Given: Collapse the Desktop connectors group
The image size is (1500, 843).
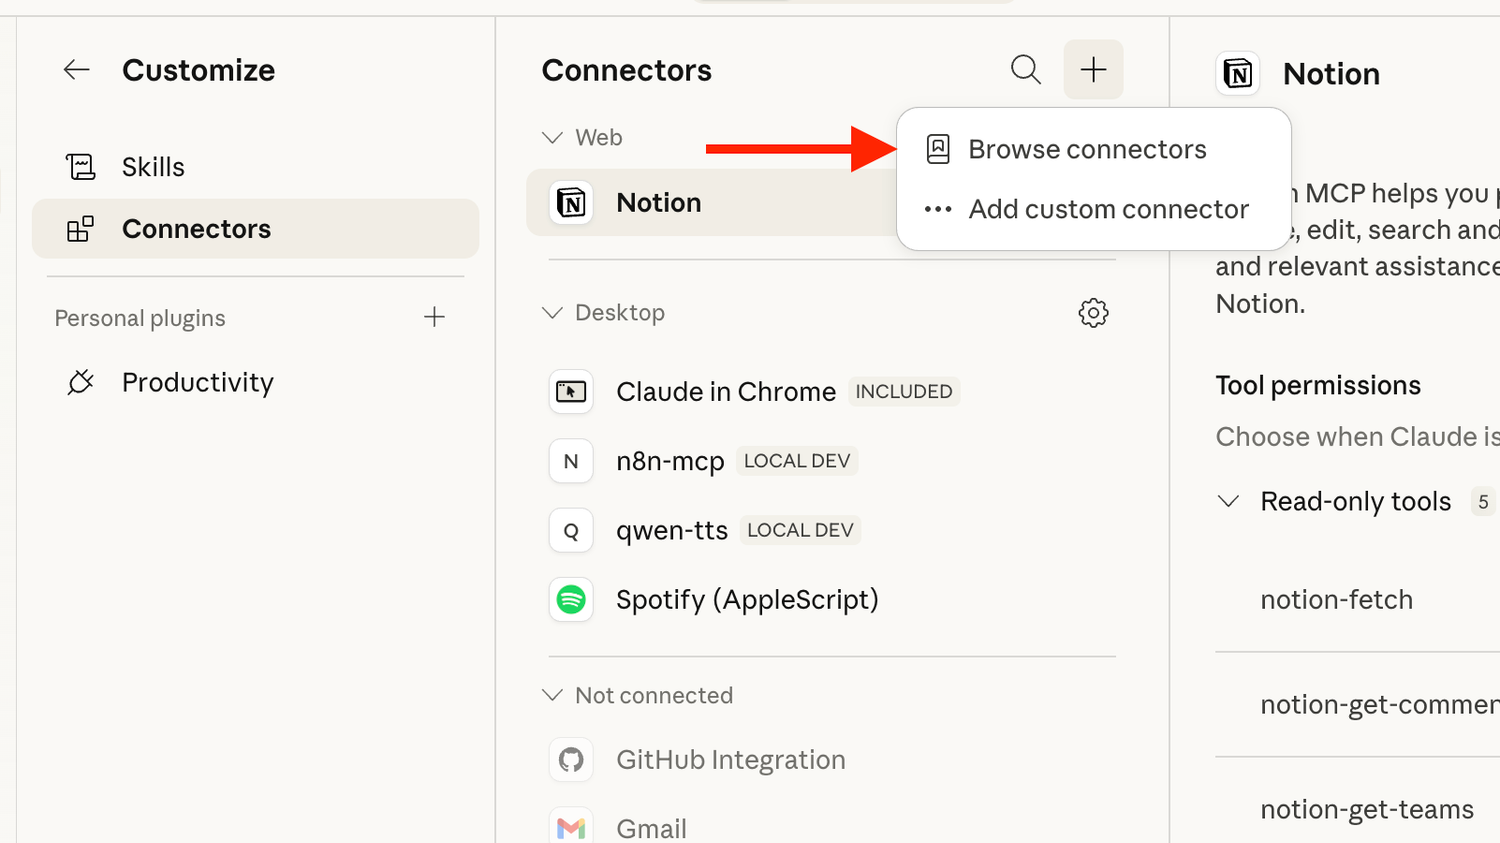Looking at the screenshot, I should coord(552,313).
